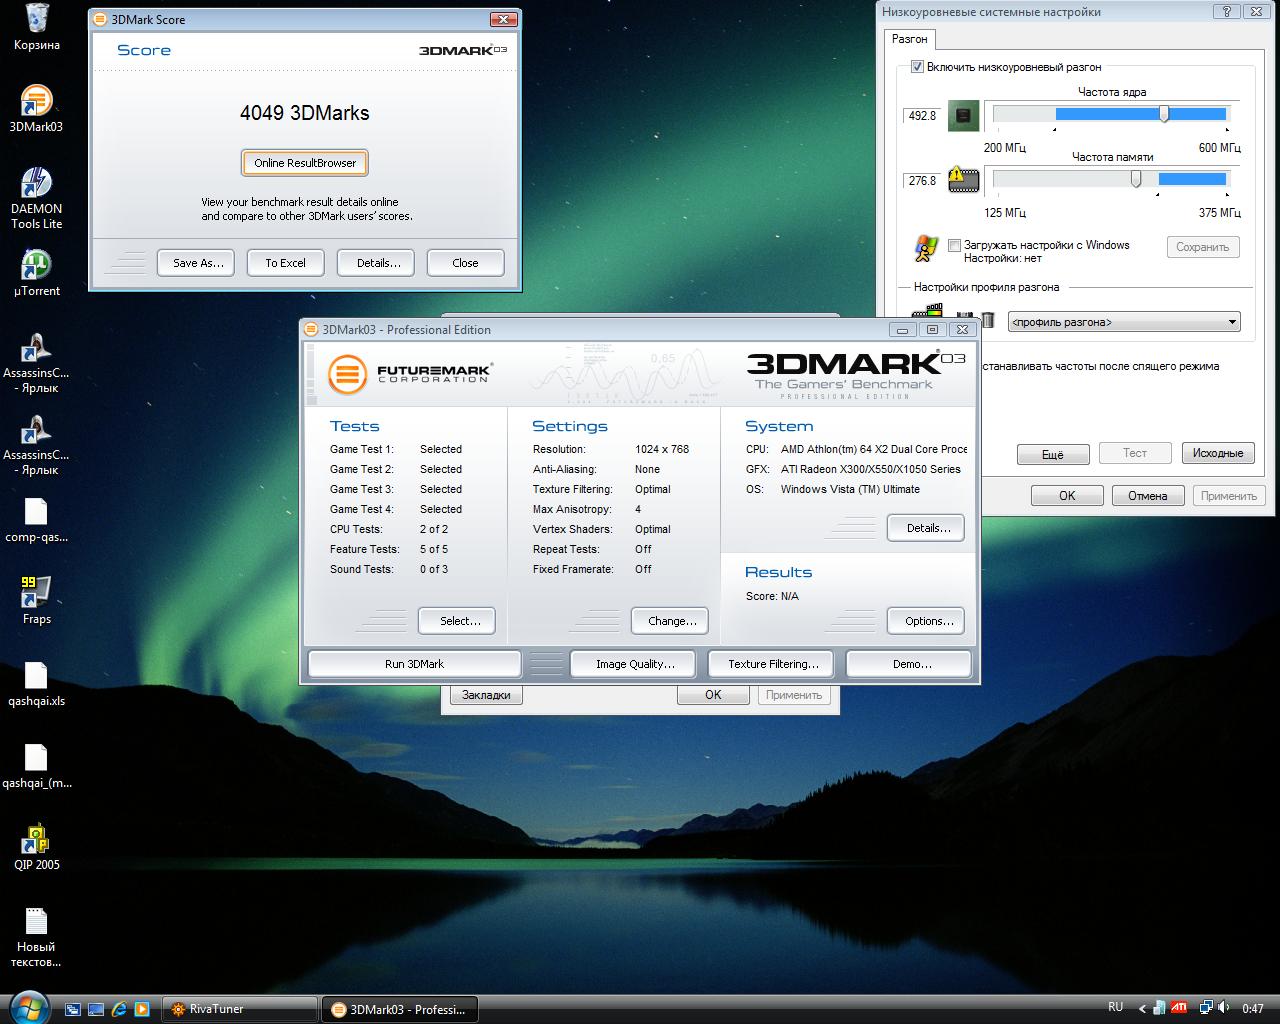This screenshot has height=1024, width=1280.
Task: Switch to the Разгон tab
Action: (x=910, y=39)
